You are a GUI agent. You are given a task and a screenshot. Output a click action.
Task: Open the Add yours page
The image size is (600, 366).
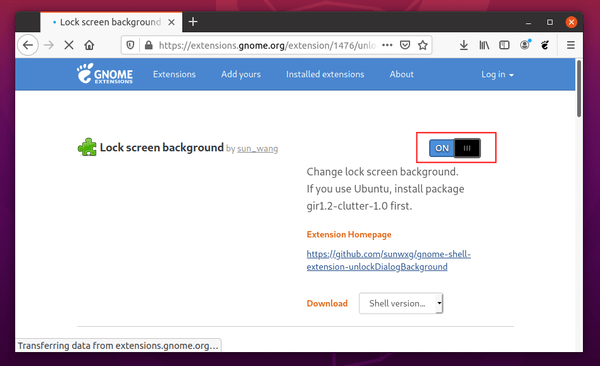point(241,74)
